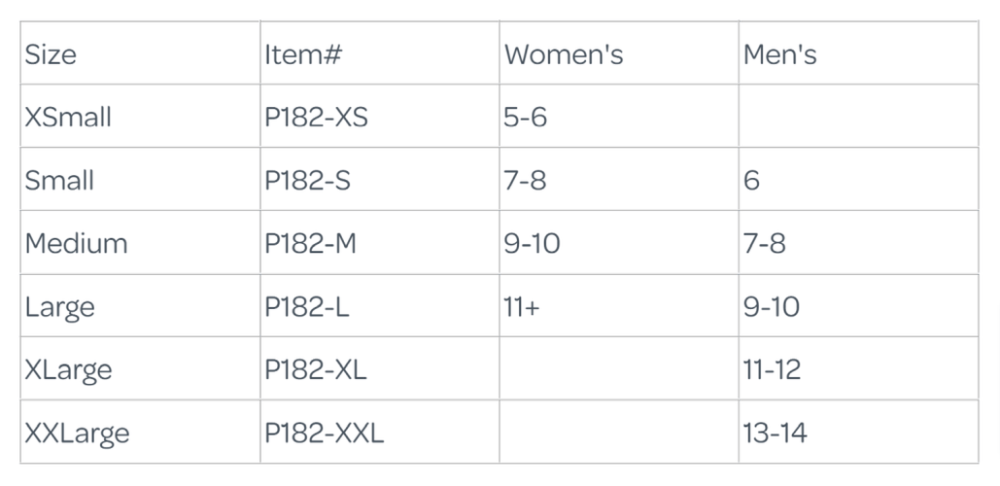
Task: Click women's size 5-6 cell
Action: [526, 117]
